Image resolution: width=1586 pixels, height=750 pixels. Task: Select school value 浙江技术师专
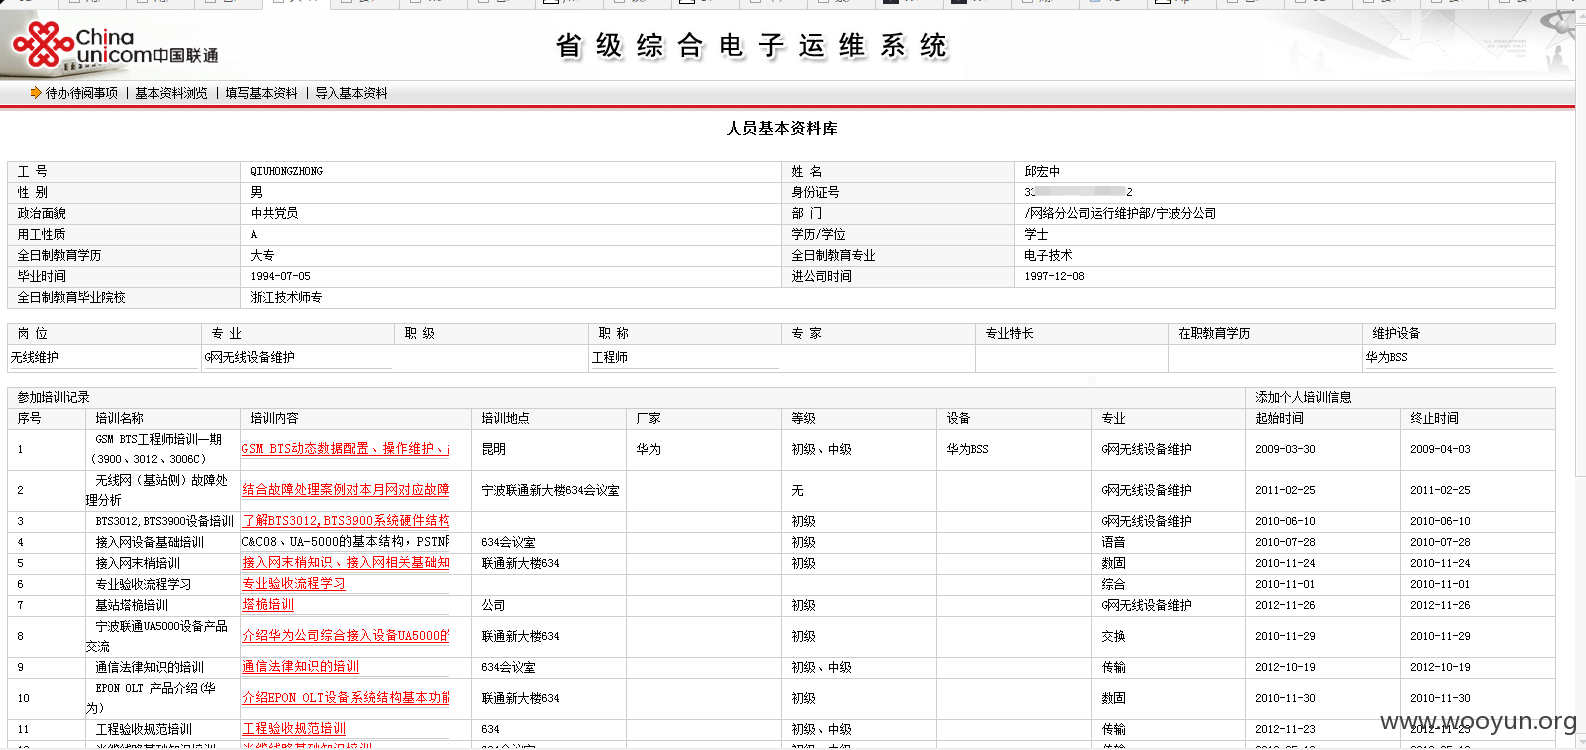[x=286, y=297]
